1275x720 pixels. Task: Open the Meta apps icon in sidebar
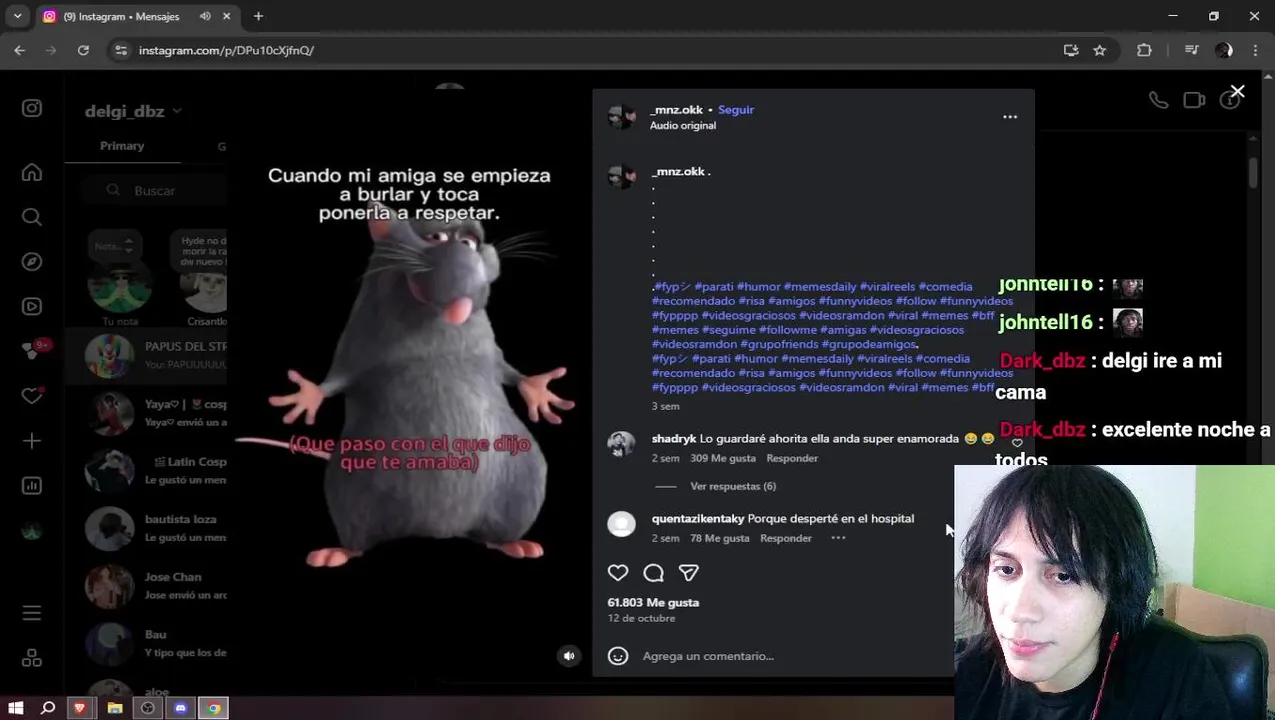click(x=32, y=658)
